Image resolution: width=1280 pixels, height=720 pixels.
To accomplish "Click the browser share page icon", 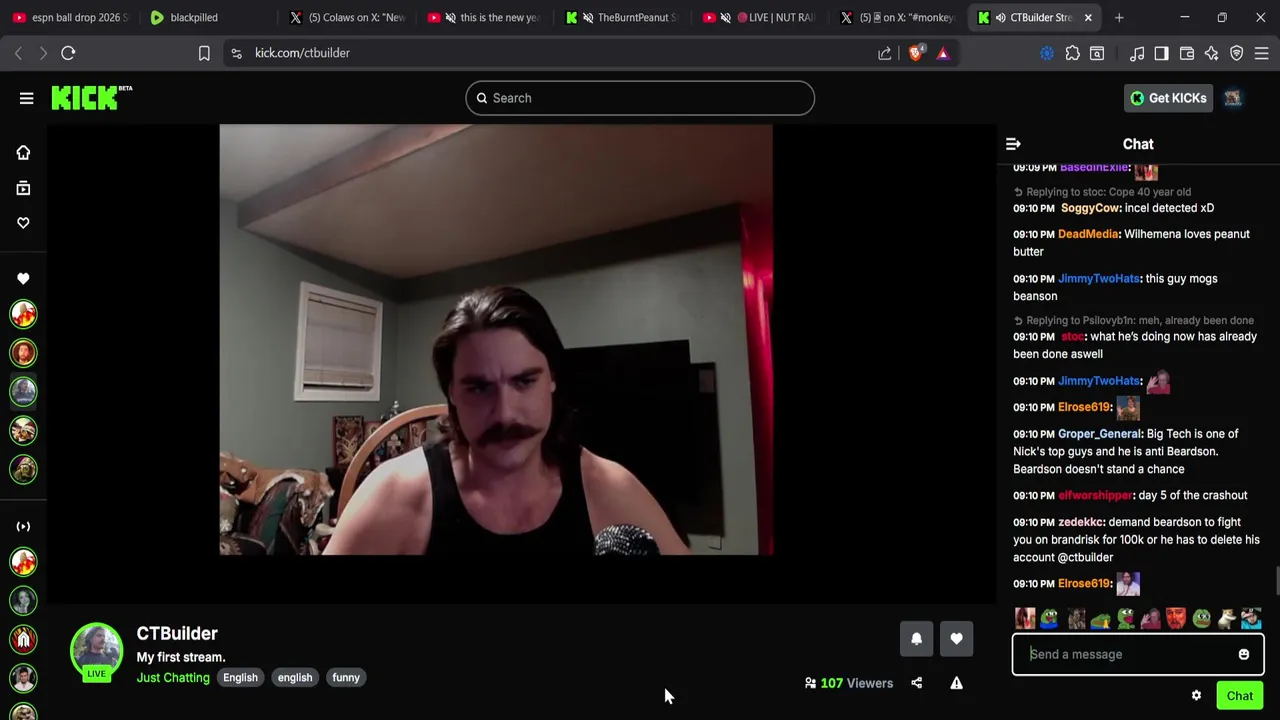I will 885,53.
